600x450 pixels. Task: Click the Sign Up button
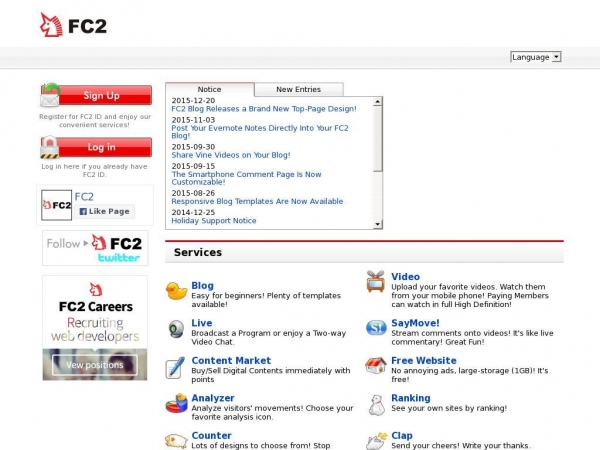96,95
